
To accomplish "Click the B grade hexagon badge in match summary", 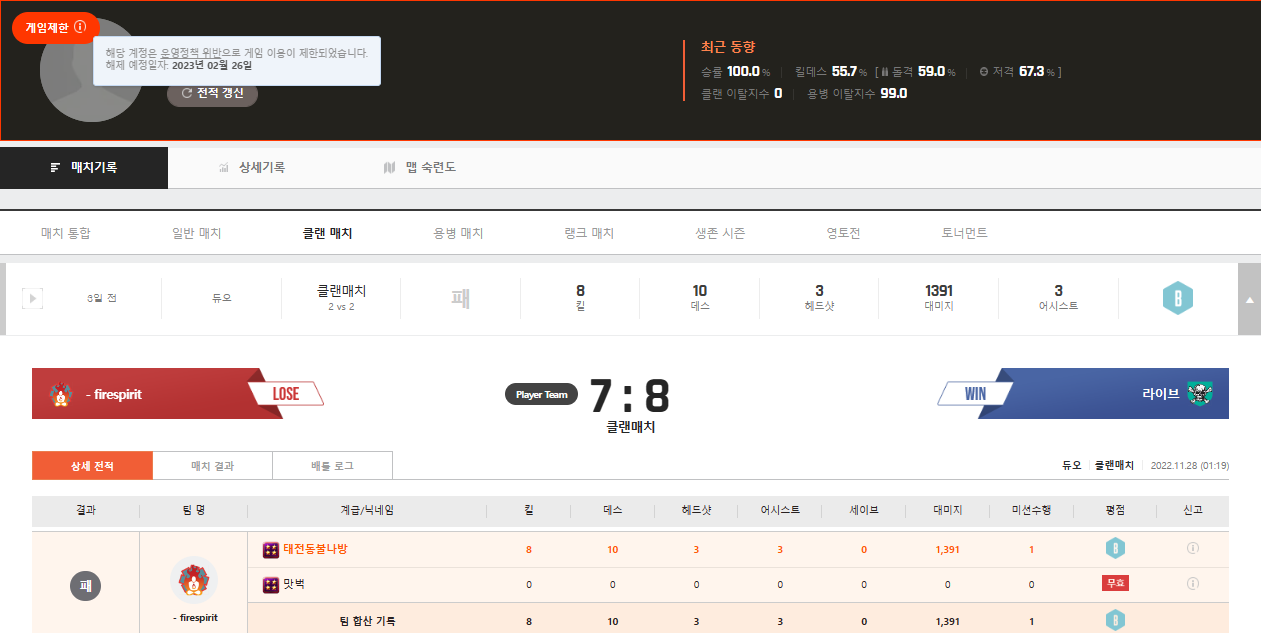I will click(1177, 298).
